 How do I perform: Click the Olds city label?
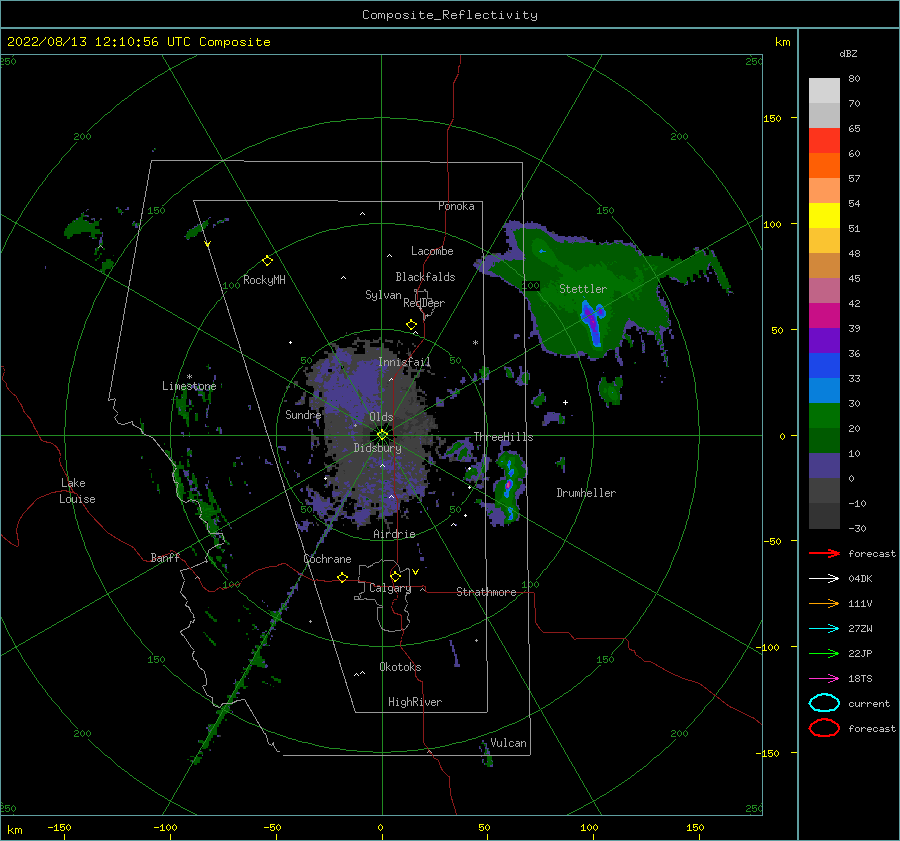click(381, 417)
